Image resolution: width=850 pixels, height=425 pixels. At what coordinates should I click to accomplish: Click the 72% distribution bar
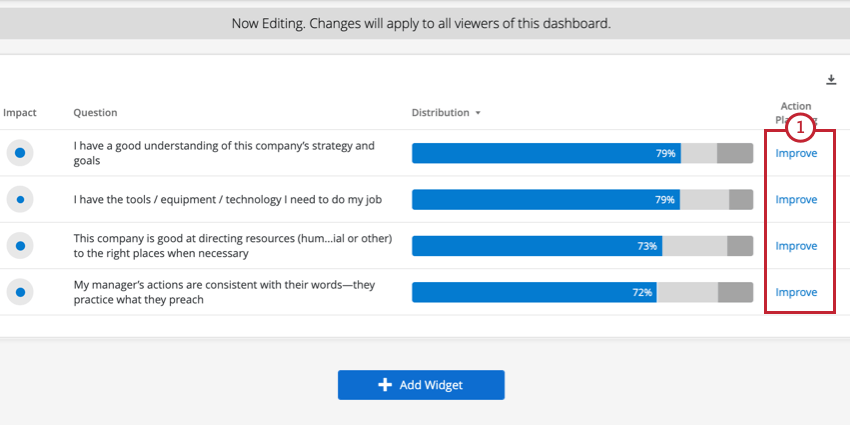click(533, 292)
